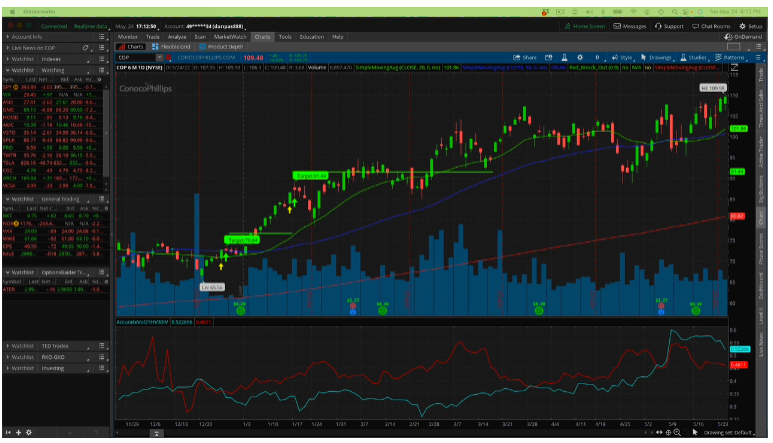Add a gadget with the plus icon
This screenshot has width=773, height=443.
point(18,432)
